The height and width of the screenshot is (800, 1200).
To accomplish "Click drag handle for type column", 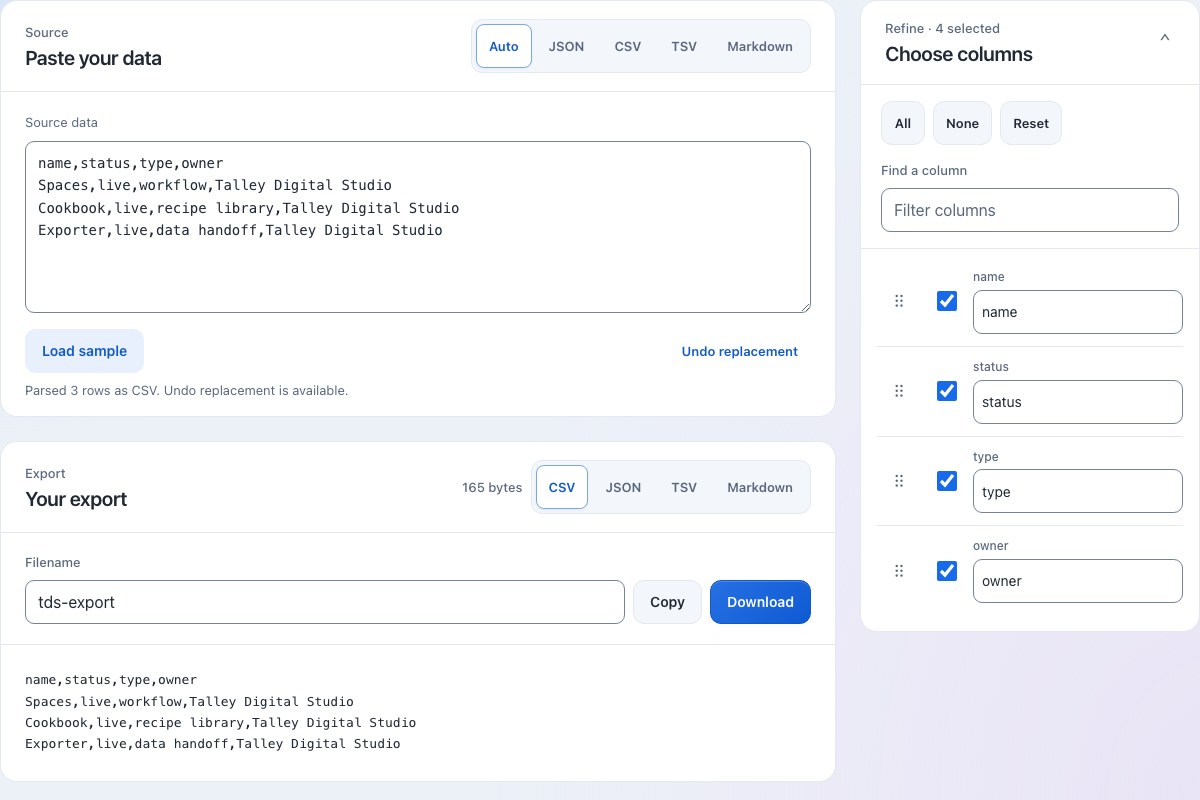I will [899, 481].
